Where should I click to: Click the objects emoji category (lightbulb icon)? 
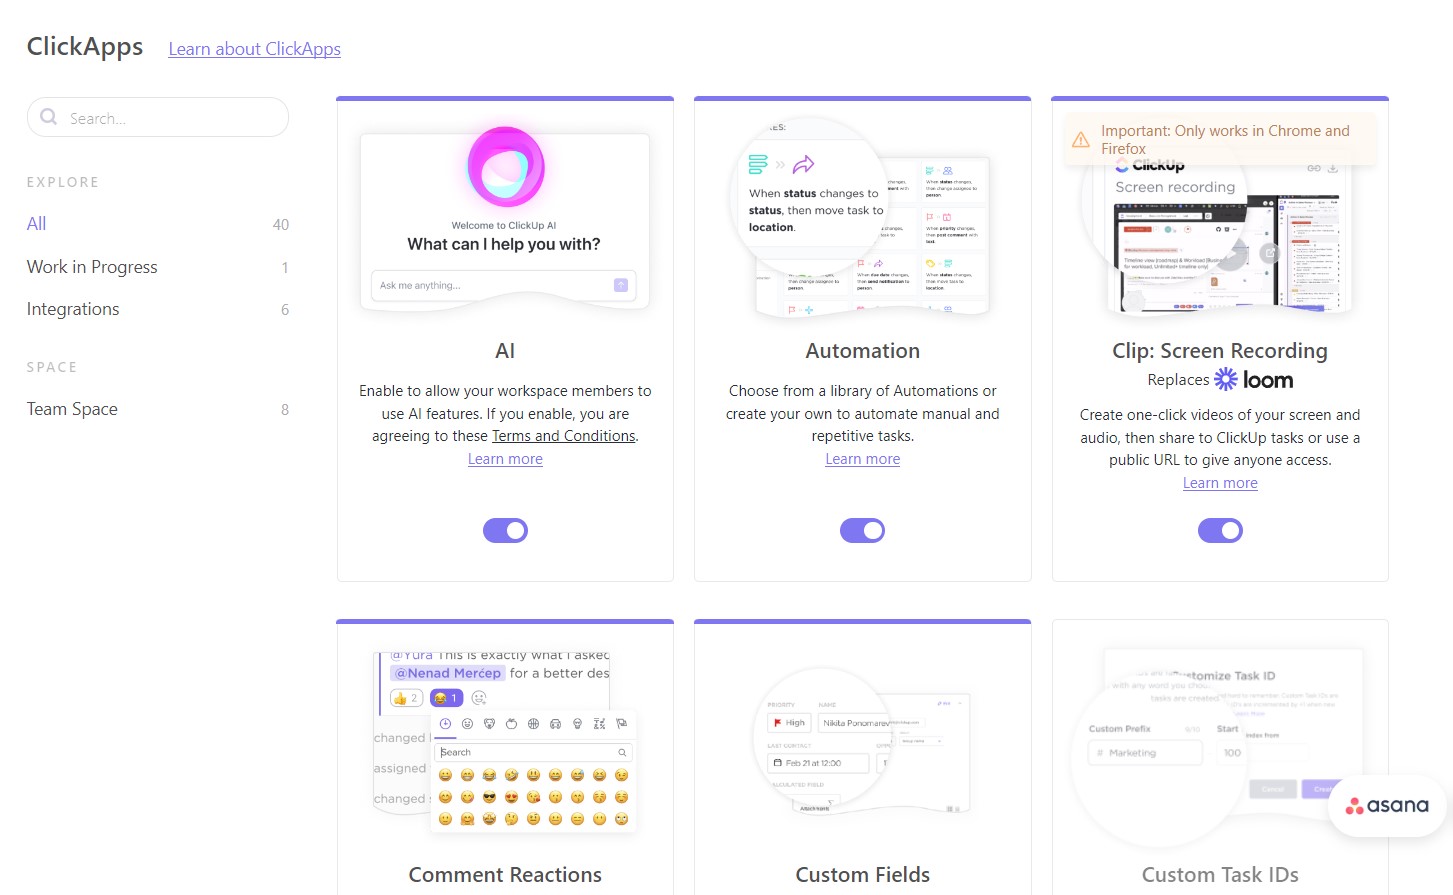coord(578,724)
